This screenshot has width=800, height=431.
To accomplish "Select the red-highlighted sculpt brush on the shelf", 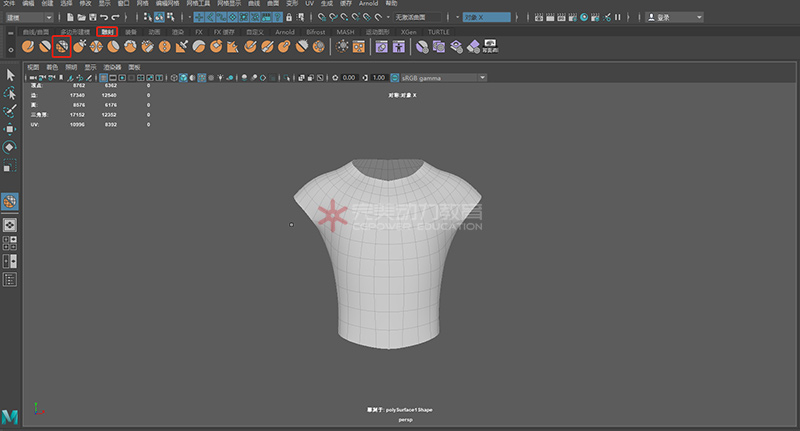I will pyautogui.click(x=61, y=46).
